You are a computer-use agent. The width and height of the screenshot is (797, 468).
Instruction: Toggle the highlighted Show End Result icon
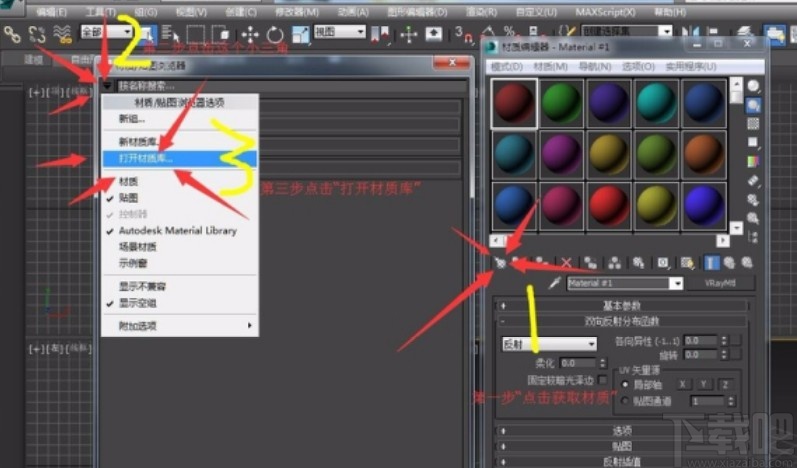(x=711, y=263)
